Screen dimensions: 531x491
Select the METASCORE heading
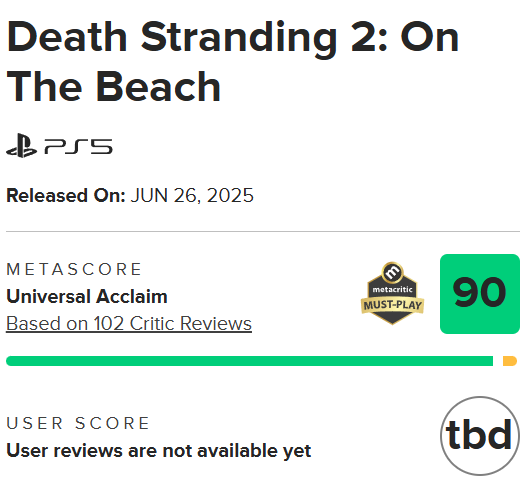(x=74, y=270)
